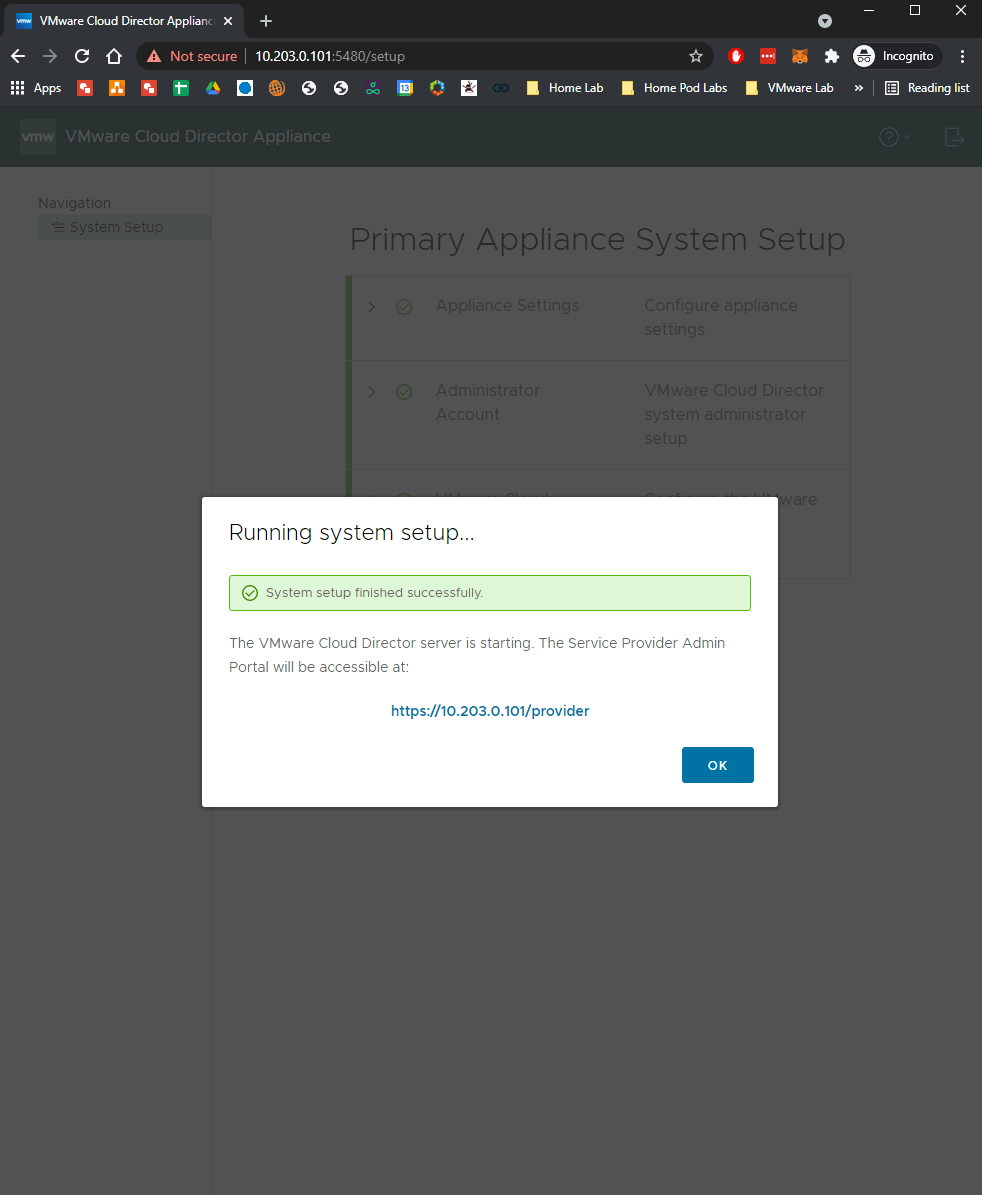Open the Extensions puzzle piece menu
This screenshot has height=1195, width=982.
click(x=831, y=56)
